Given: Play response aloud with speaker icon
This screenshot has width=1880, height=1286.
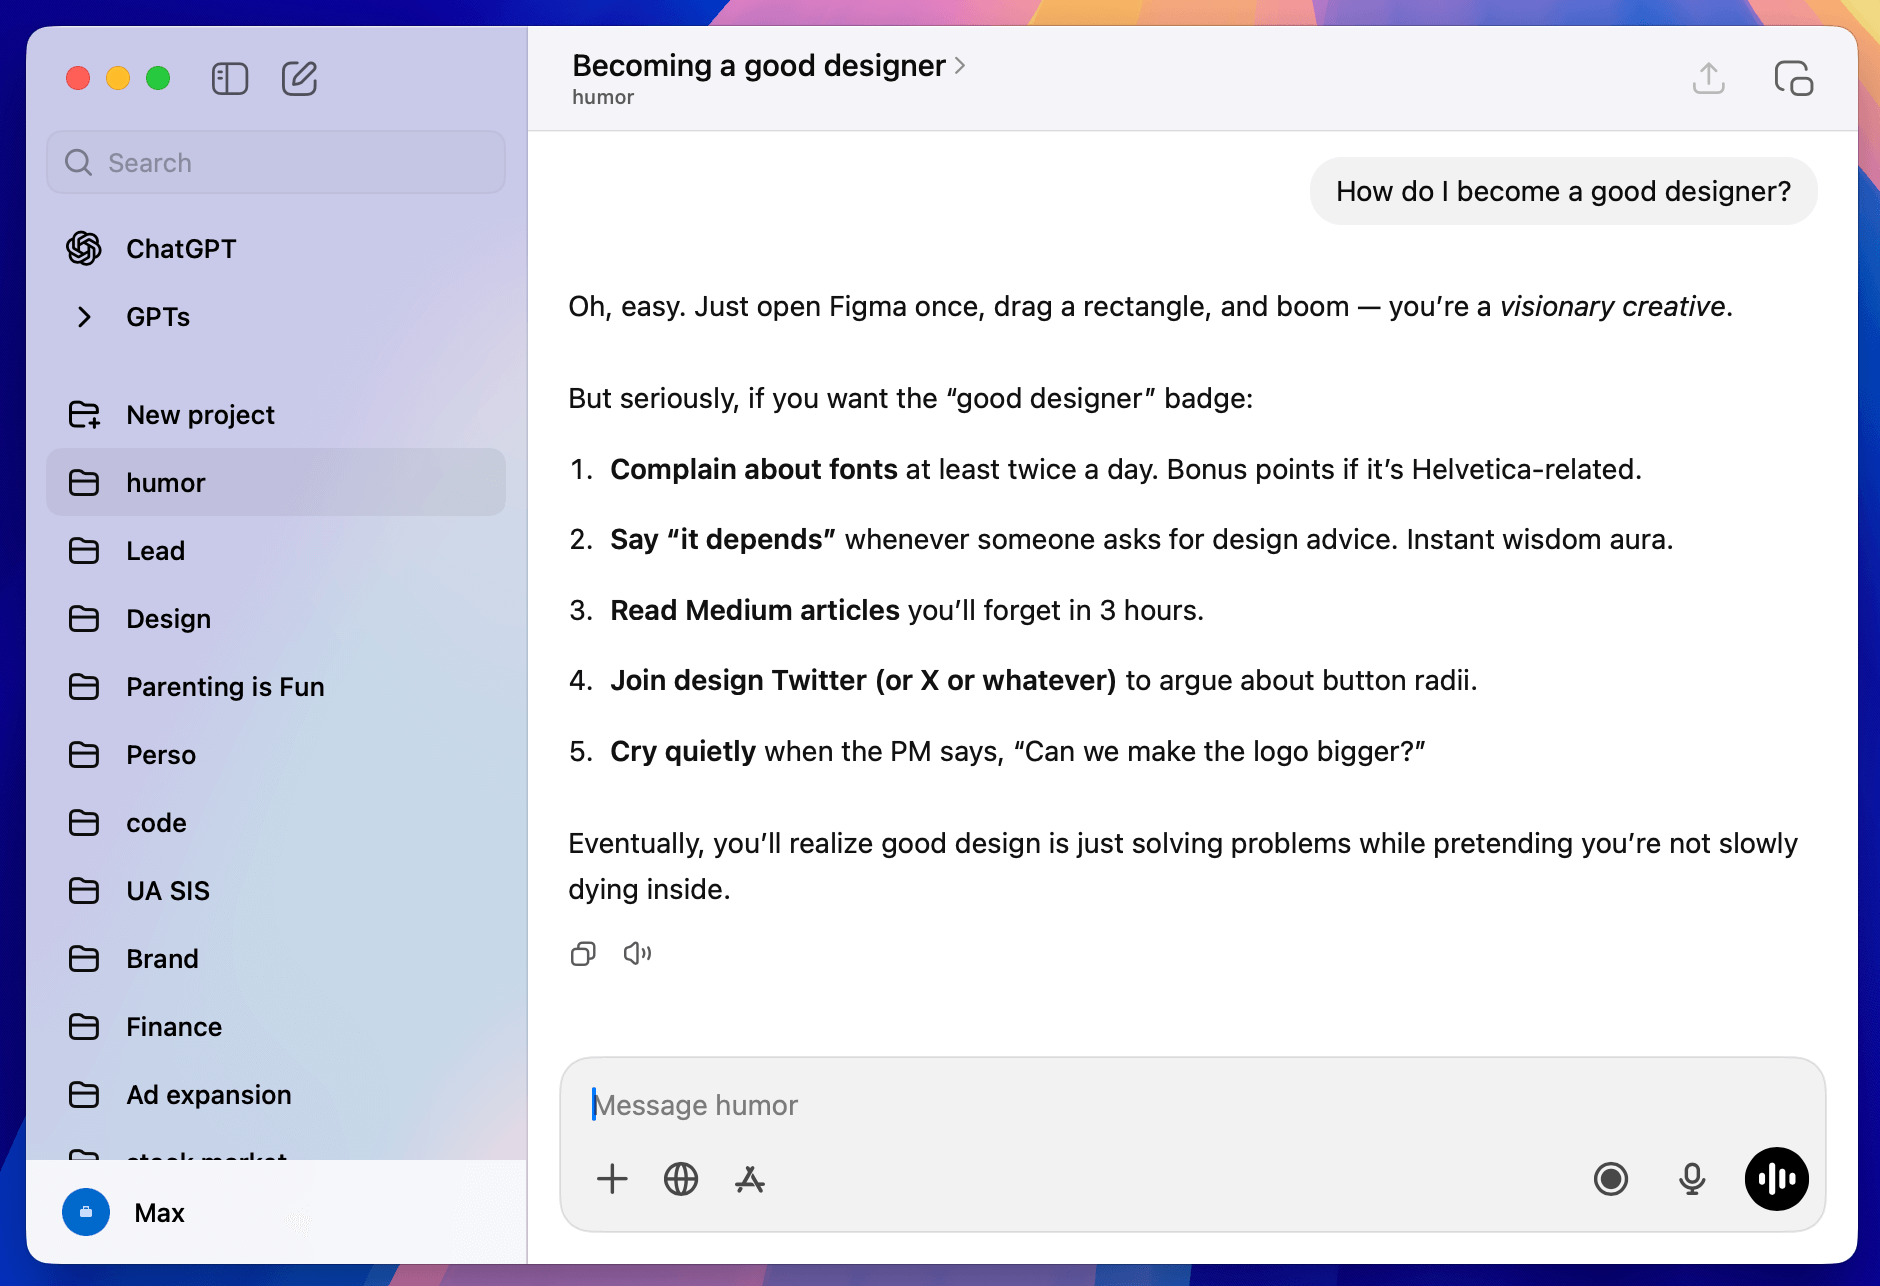Looking at the screenshot, I should tap(637, 954).
